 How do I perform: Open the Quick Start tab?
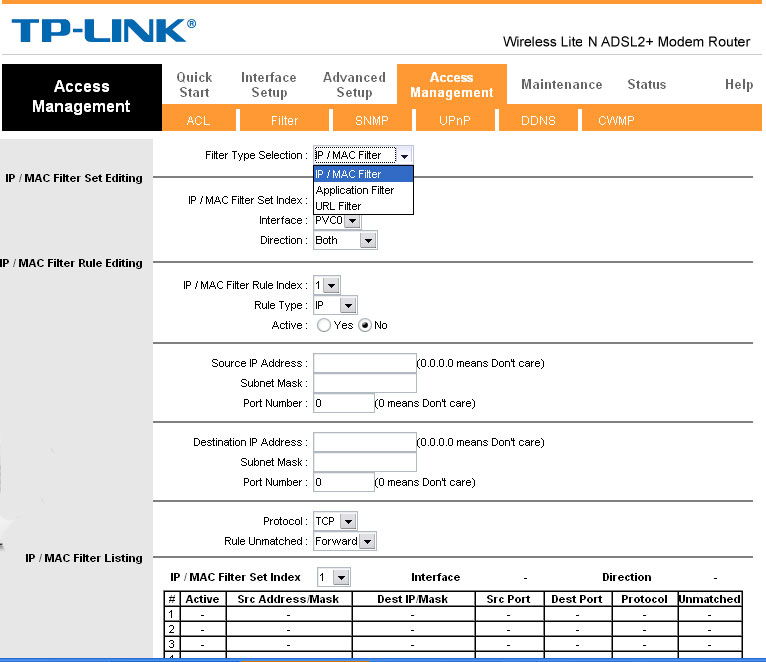194,85
